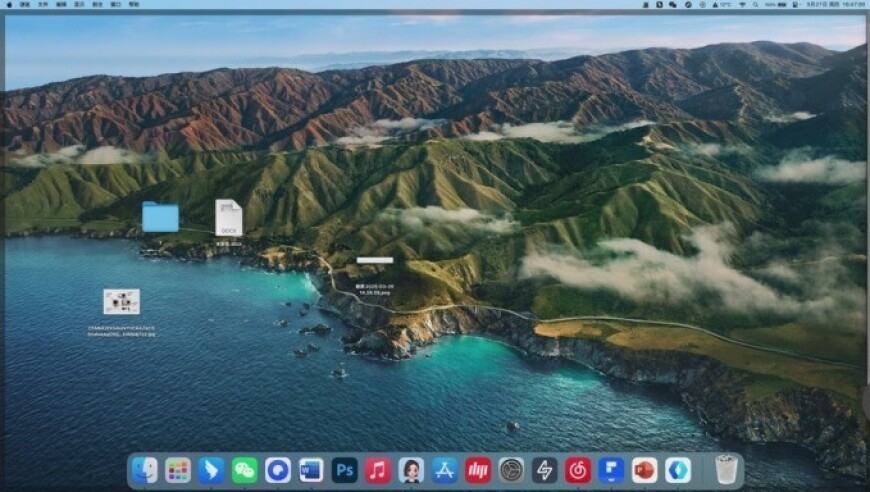Open WeChat from the Dock
The height and width of the screenshot is (492, 870).
coord(245,470)
